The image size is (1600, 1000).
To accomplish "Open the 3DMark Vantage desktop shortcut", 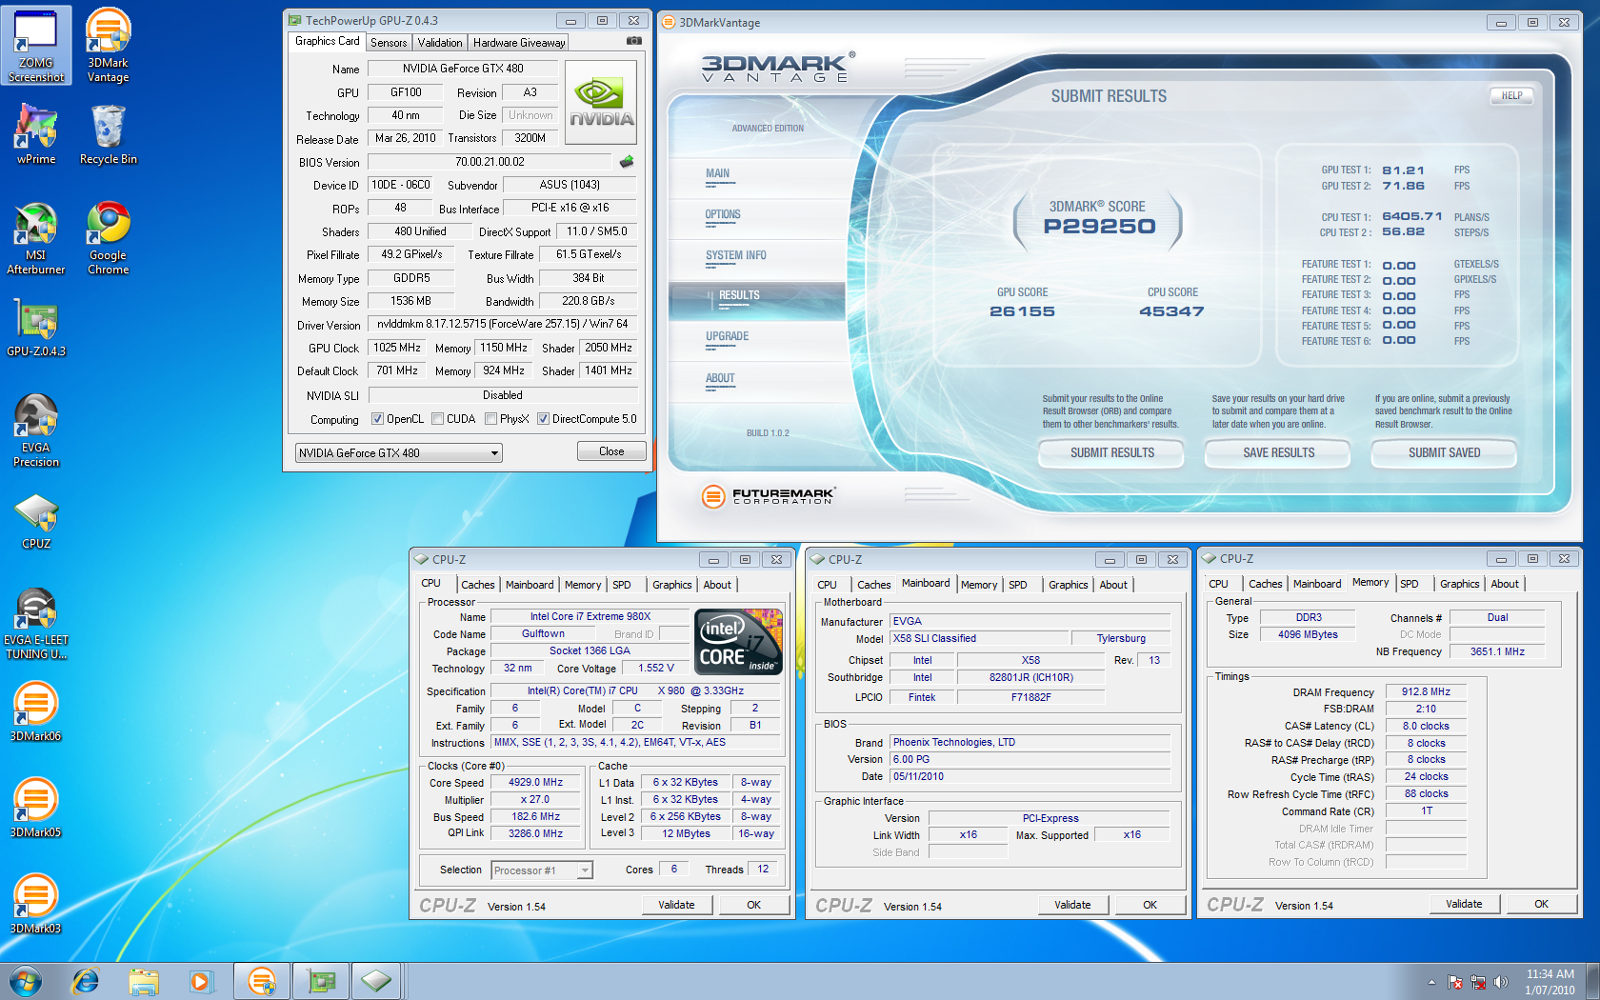I will pos(108,45).
